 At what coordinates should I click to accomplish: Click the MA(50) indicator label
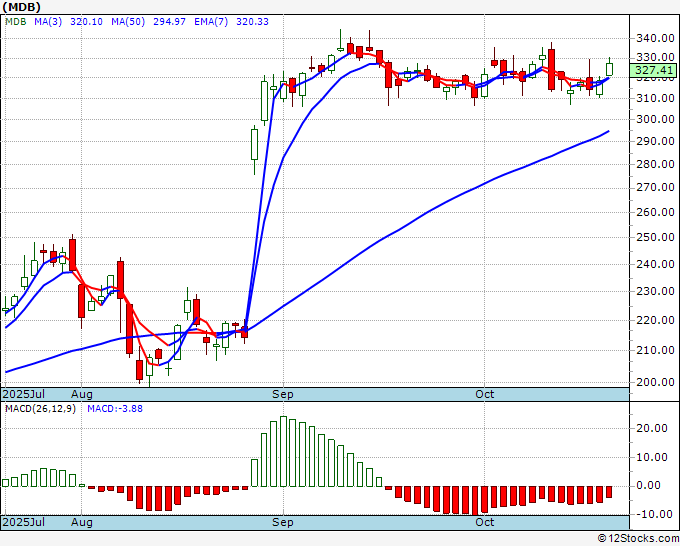pyautogui.click(x=128, y=22)
